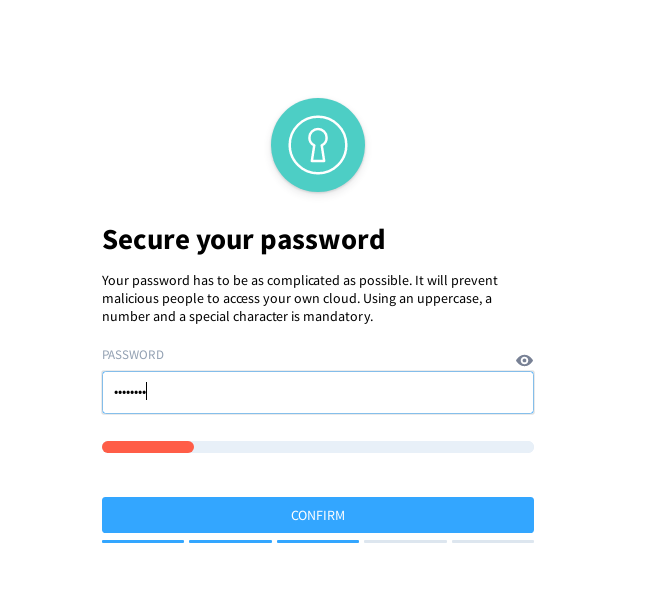Show the password with the eye icon

(524, 360)
